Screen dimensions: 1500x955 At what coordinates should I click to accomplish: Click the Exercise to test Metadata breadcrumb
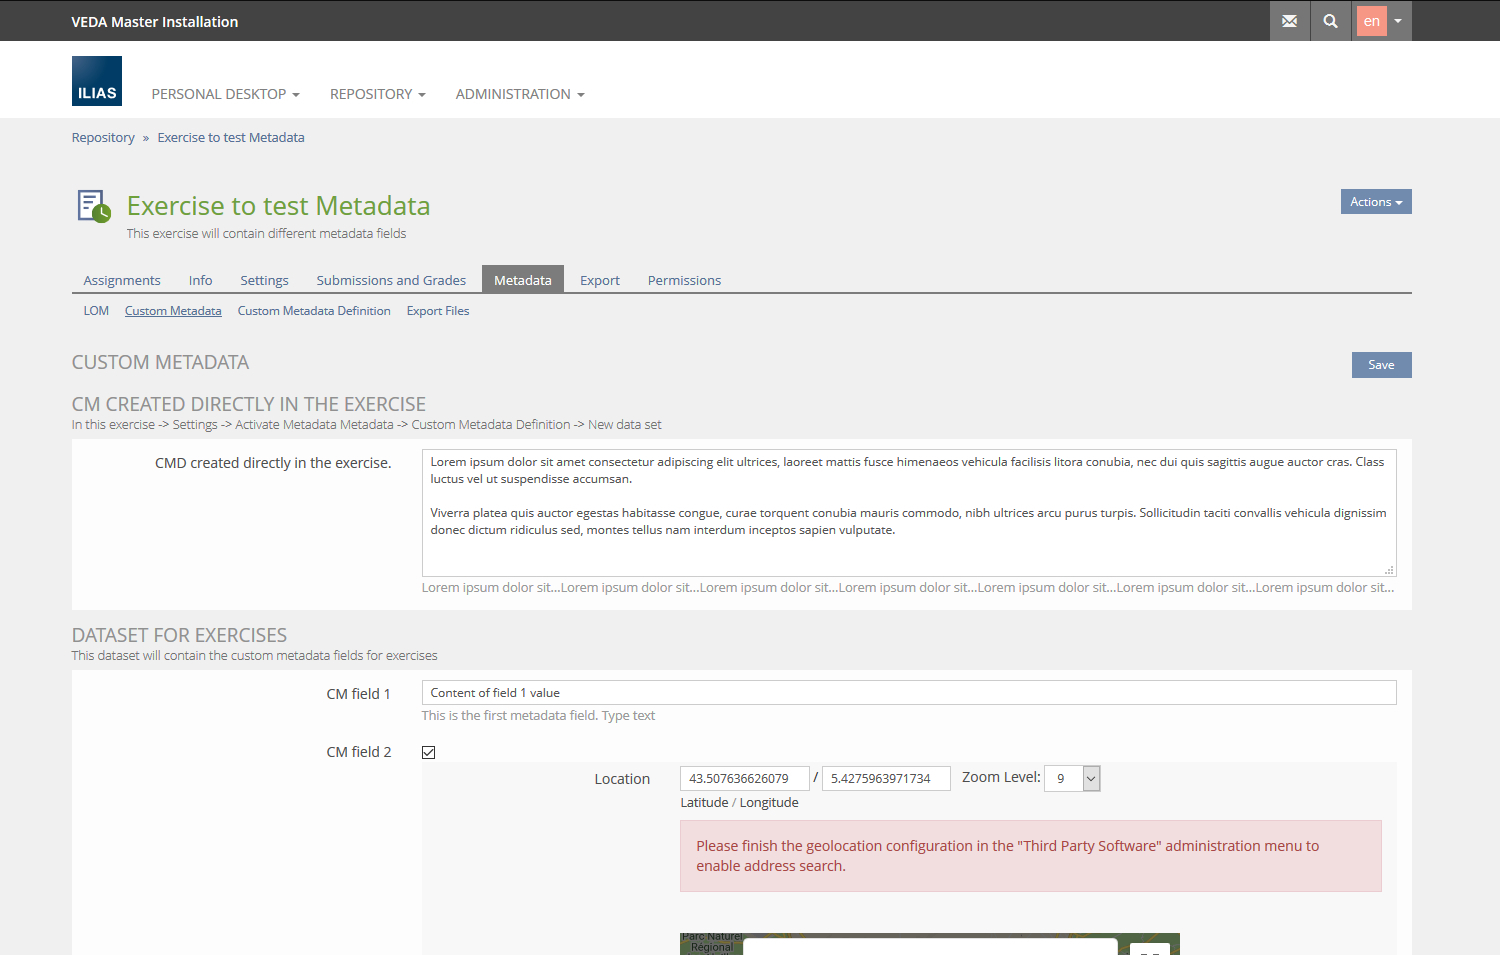pos(231,138)
